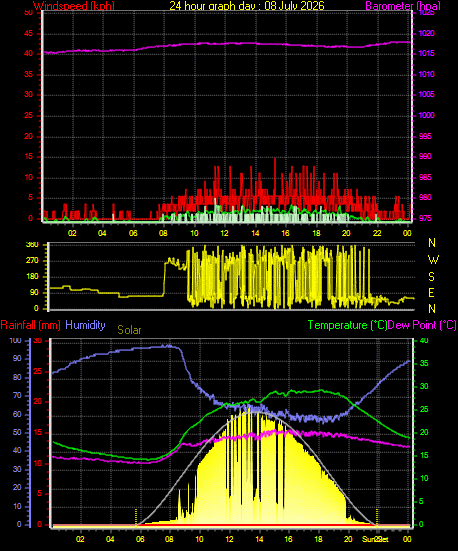Click the 180 wind direction axis value

(x=32, y=277)
